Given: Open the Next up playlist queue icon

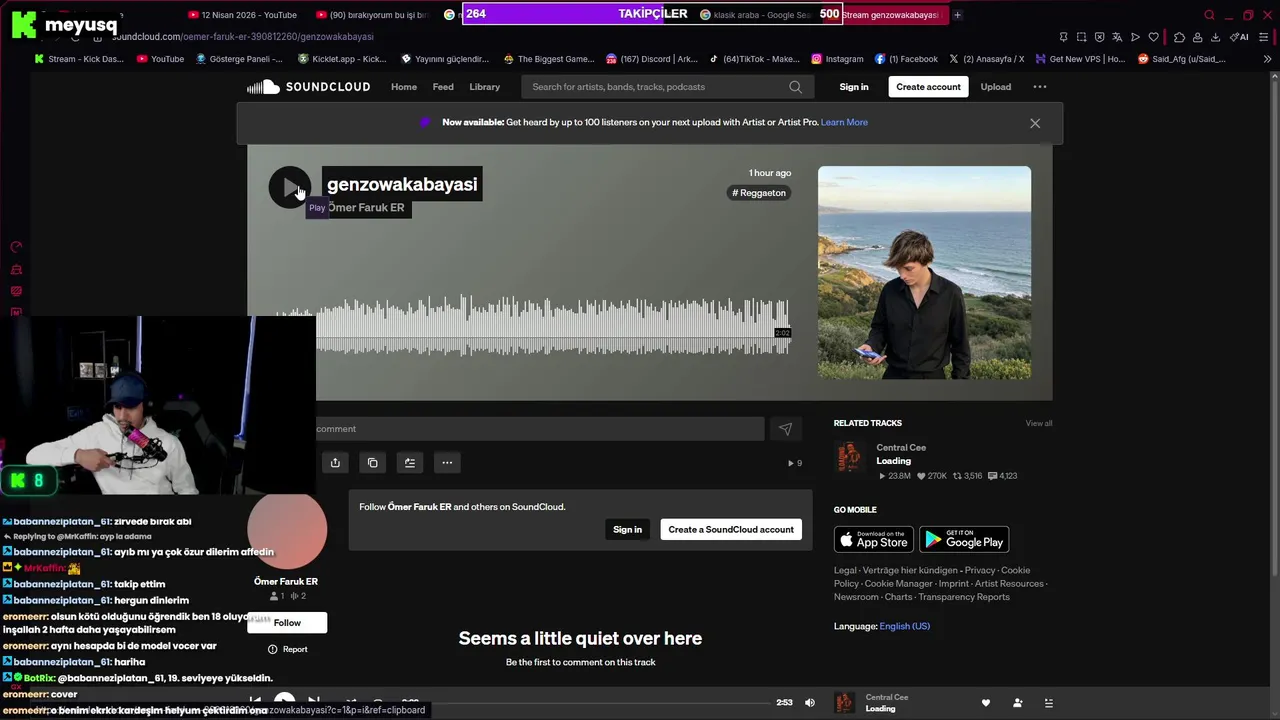Looking at the screenshot, I should click(x=1048, y=703).
